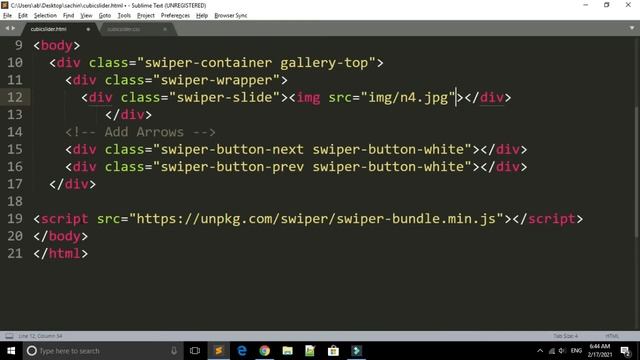Open the Browser Sync menu
This screenshot has height=360, width=640.
pyautogui.click(x=231, y=16)
